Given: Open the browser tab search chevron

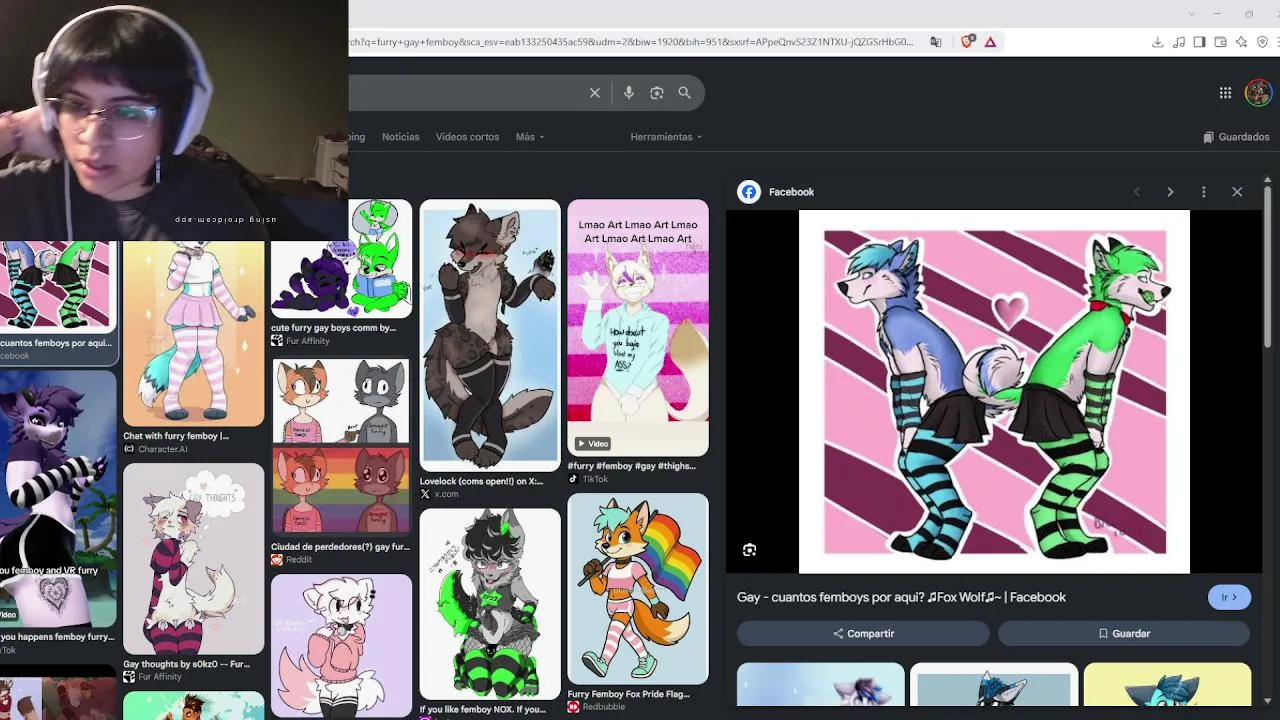Looking at the screenshot, I should (1191, 14).
